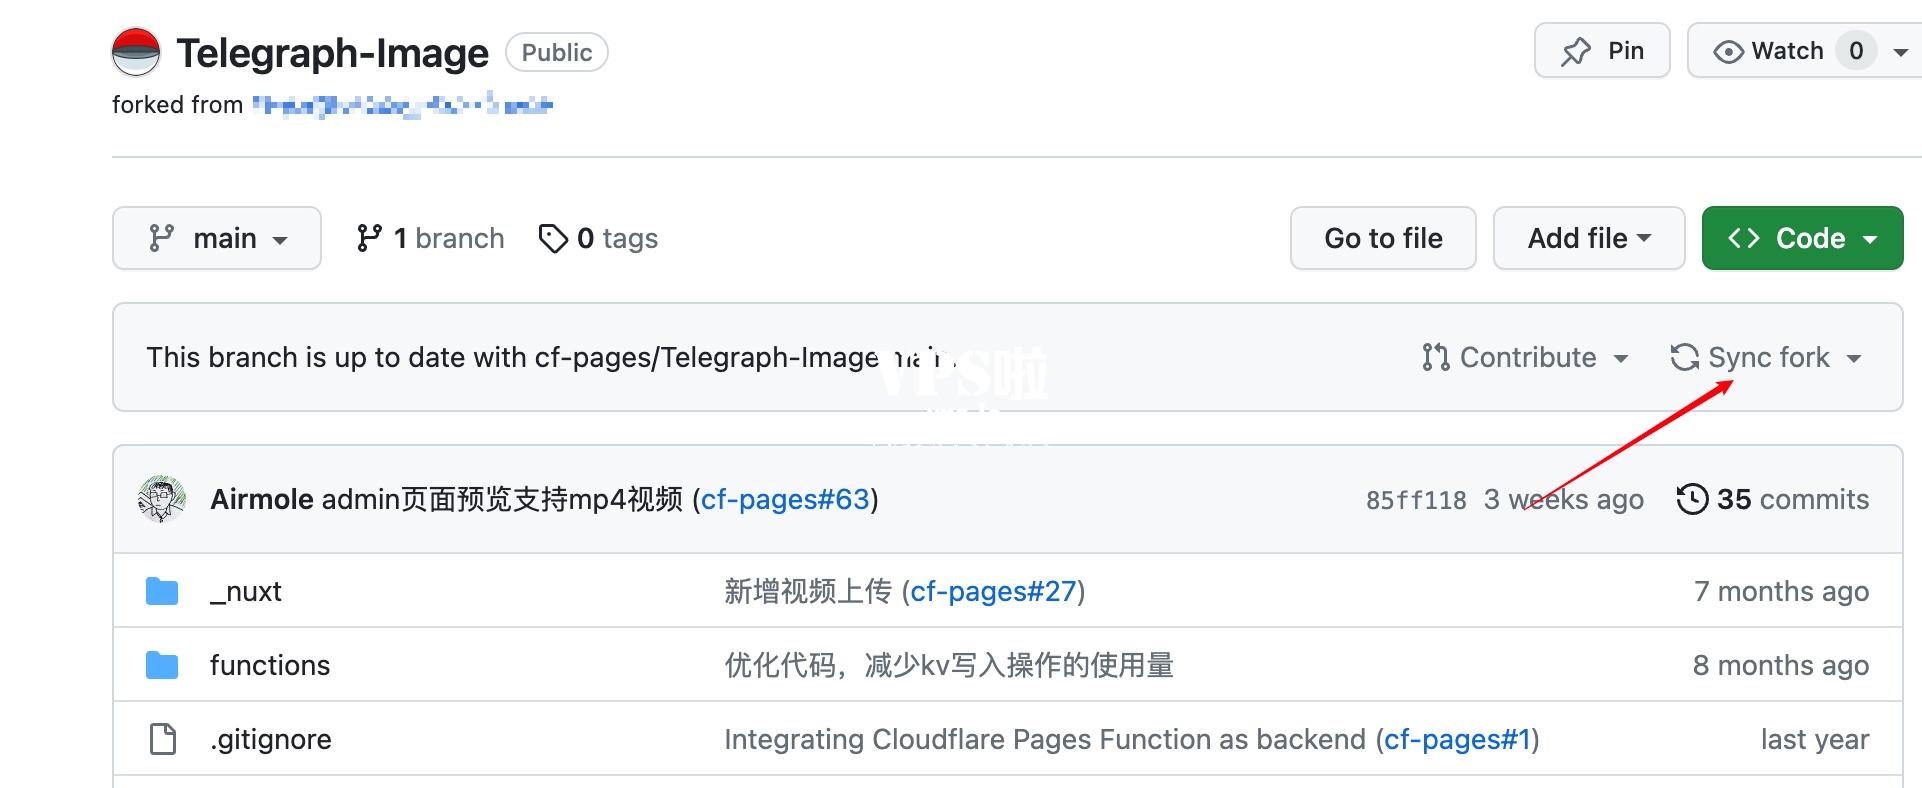
Task: Open the _nuxt folder
Action: coord(246,592)
